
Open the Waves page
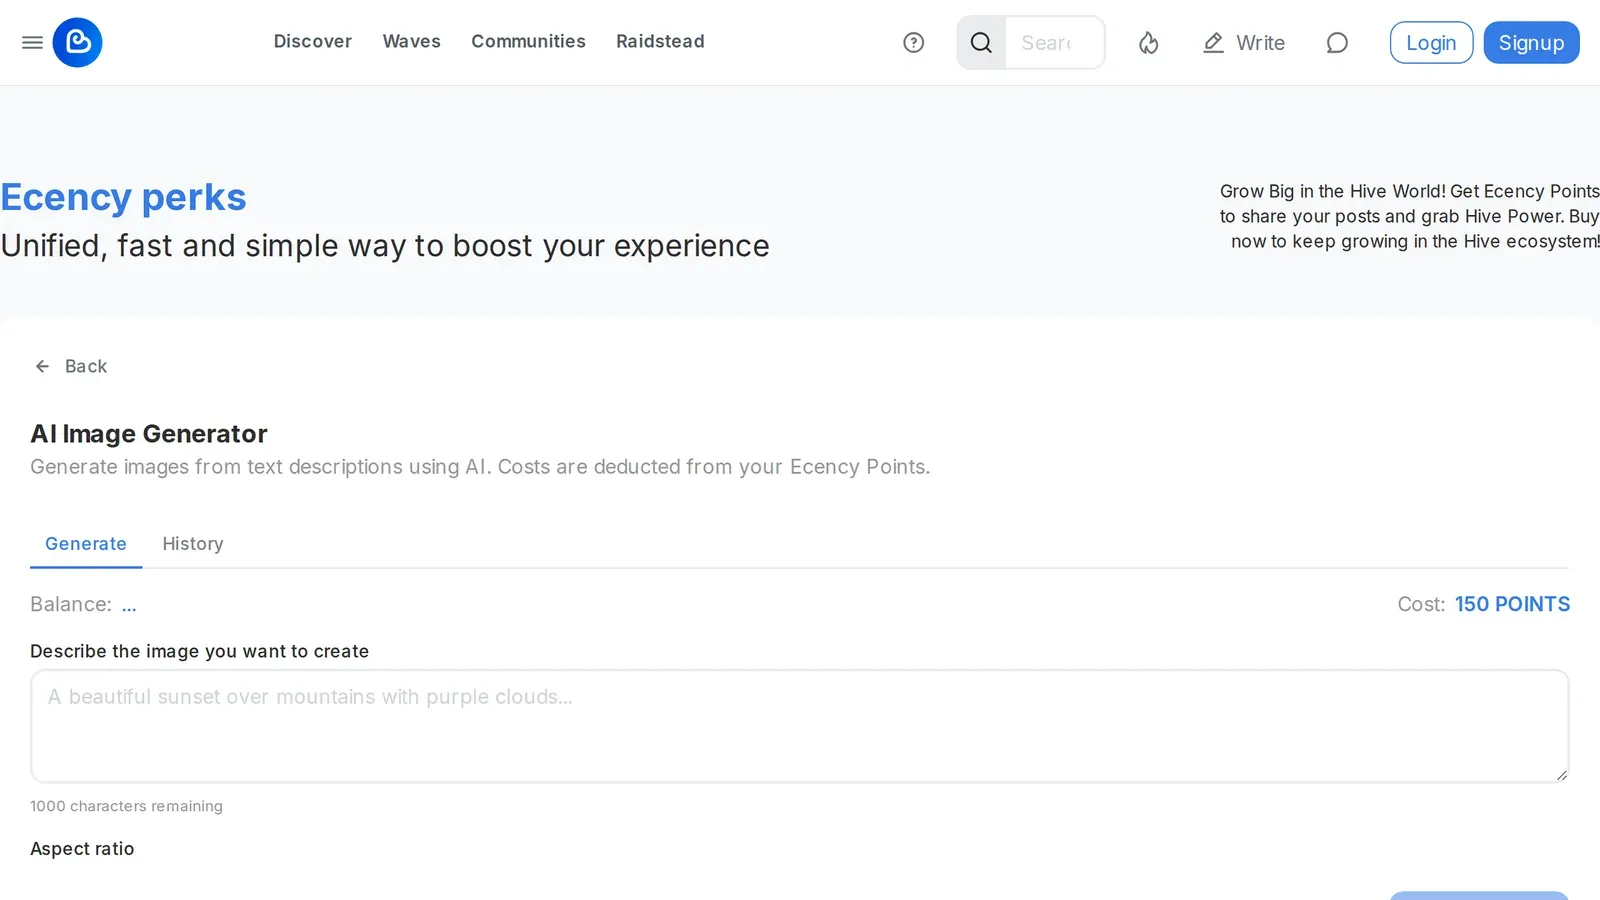tap(411, 41)
